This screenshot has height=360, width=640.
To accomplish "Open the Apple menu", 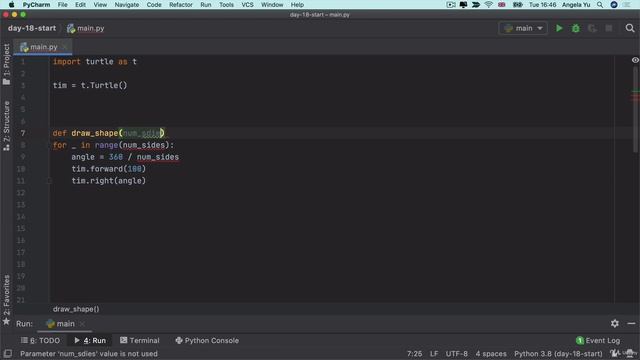I will point(11,4).
